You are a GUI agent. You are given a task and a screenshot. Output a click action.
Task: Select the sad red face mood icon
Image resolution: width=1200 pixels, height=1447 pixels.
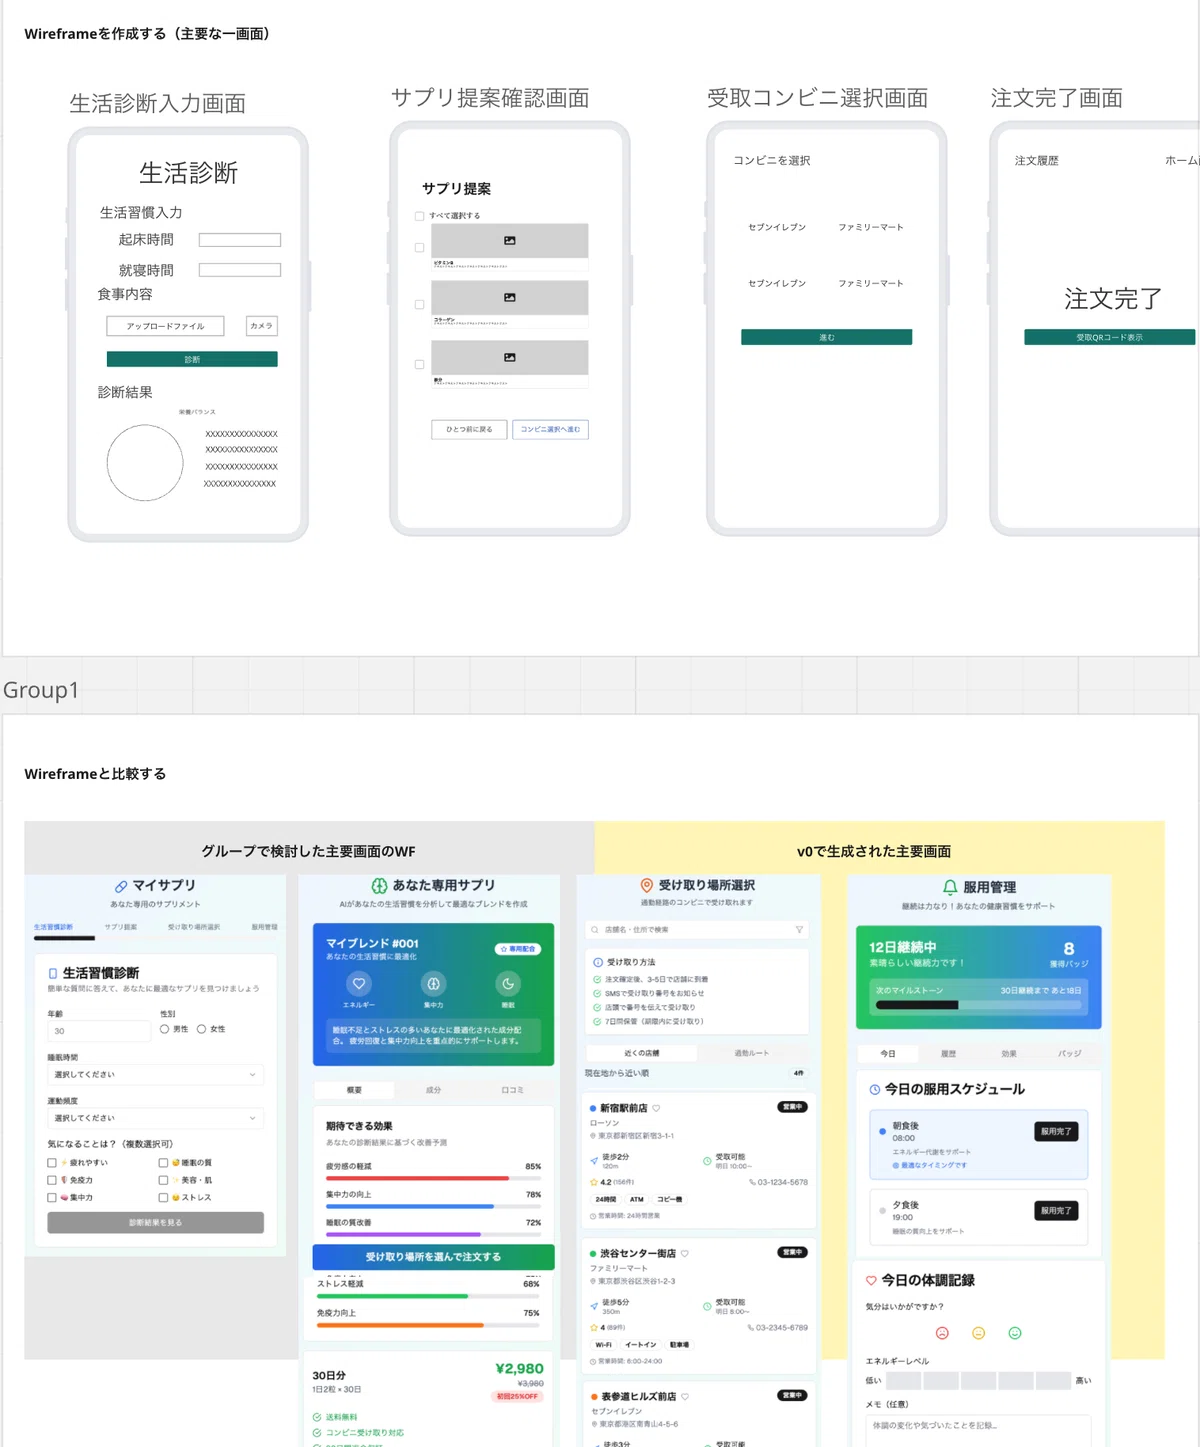(942, 1333)
